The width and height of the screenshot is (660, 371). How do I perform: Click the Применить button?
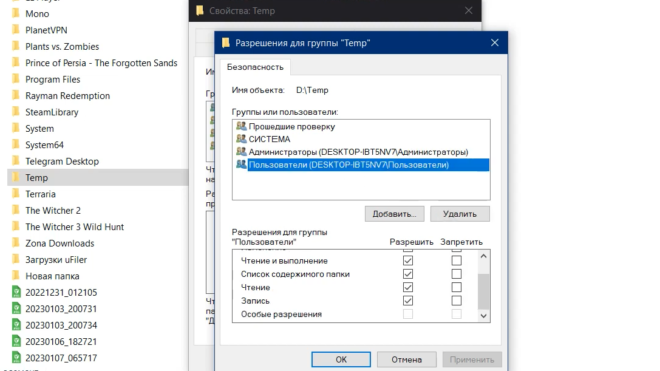coord(472,360)
